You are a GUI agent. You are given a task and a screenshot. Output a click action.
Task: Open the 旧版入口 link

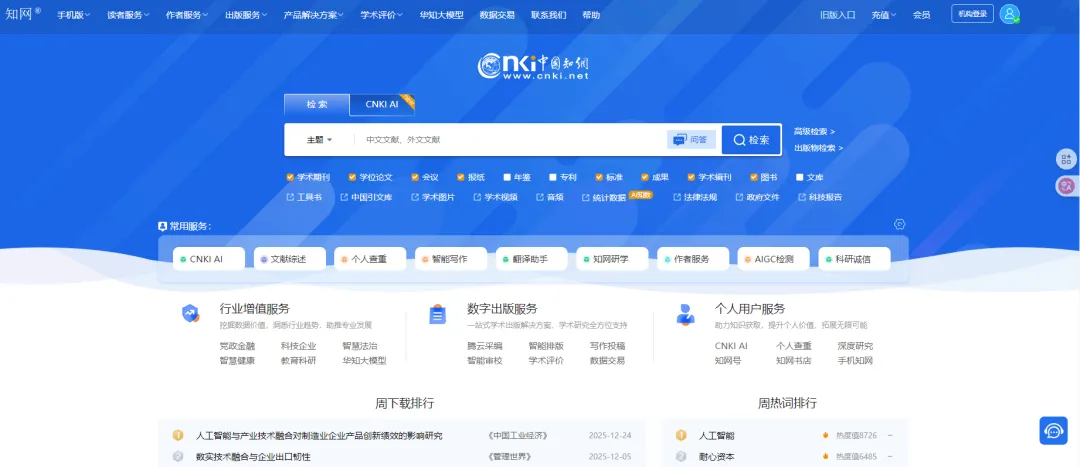838,14
